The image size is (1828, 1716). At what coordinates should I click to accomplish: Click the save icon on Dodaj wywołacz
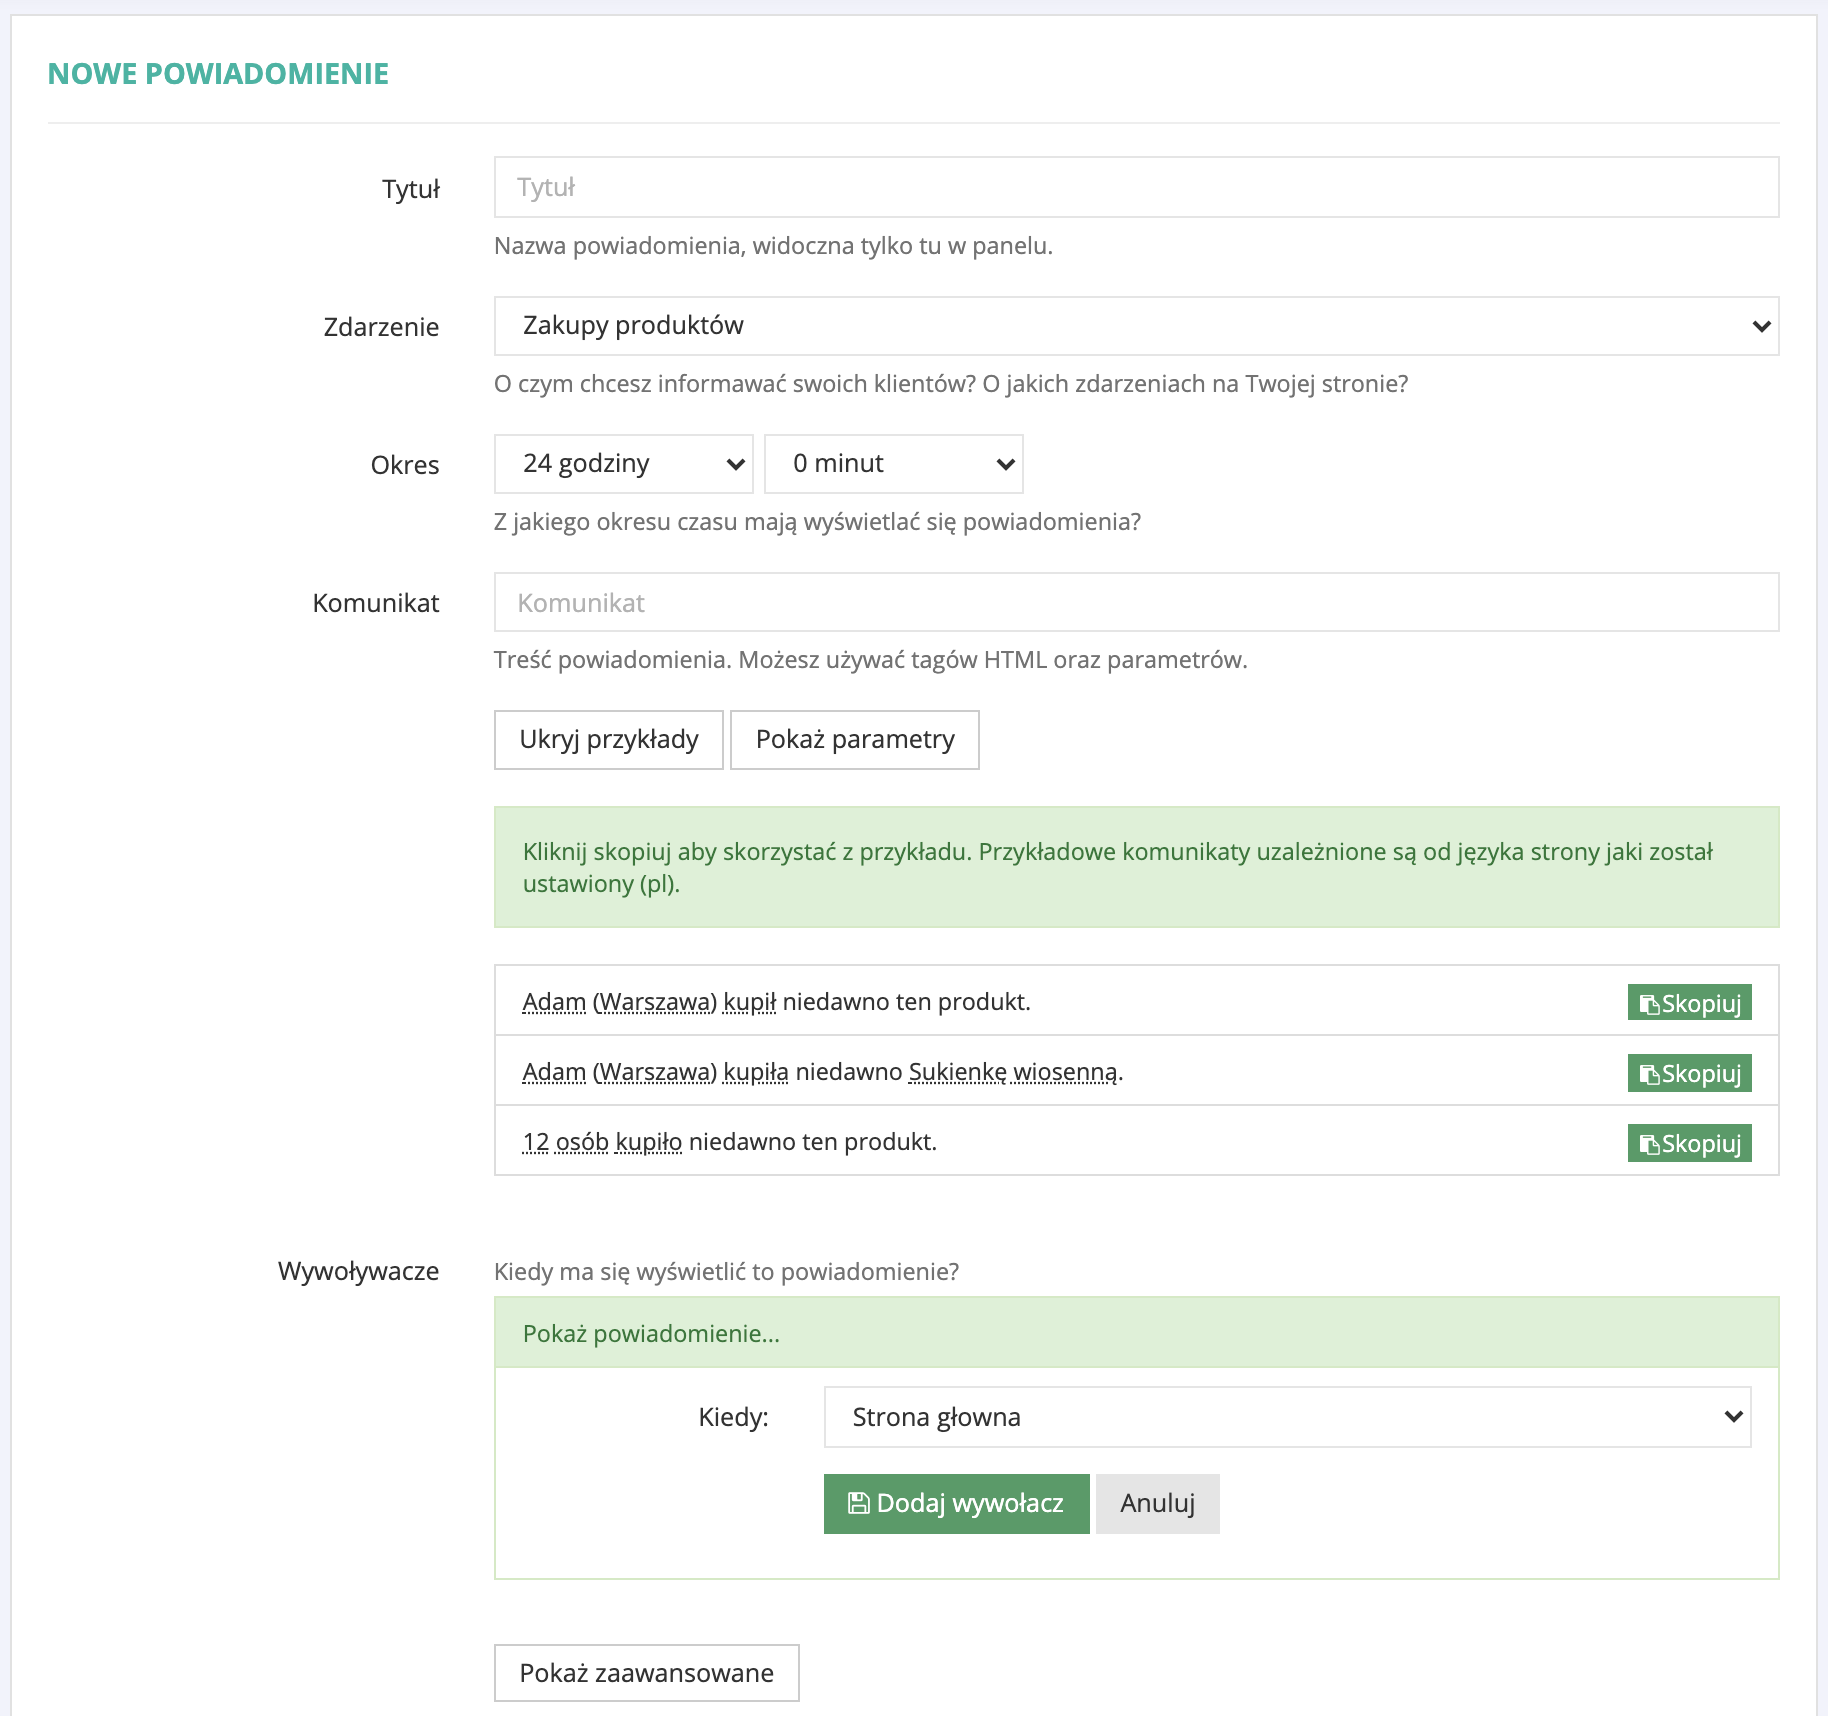click(857, 1503)
